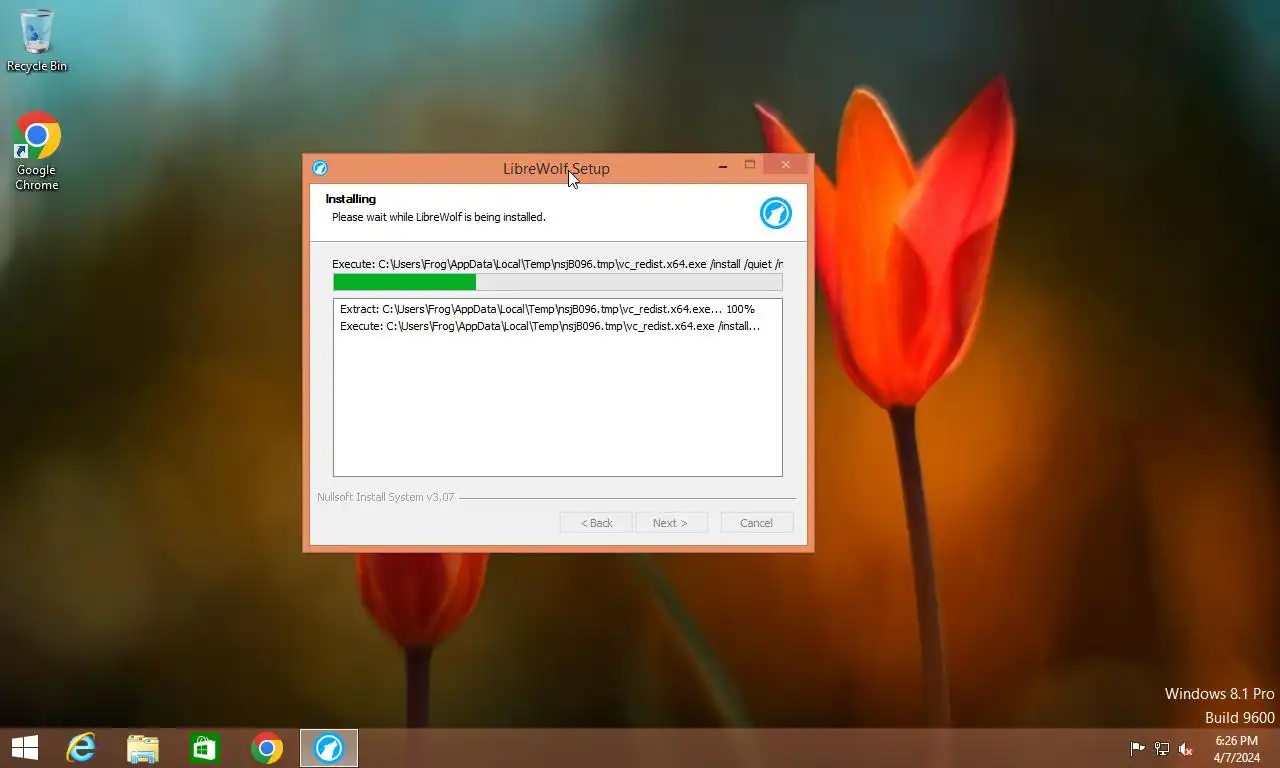Click the muted volume tray icon
Viewport: 1280px width, 768px height.
[x=1186, y=749]
